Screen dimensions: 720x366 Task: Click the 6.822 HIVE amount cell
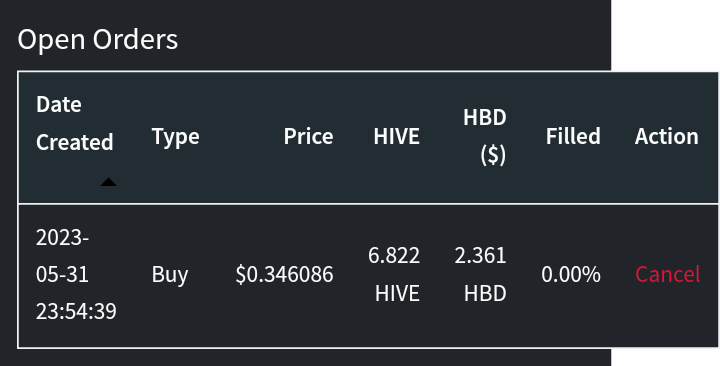pyautogui.click(x=394, y=275)
